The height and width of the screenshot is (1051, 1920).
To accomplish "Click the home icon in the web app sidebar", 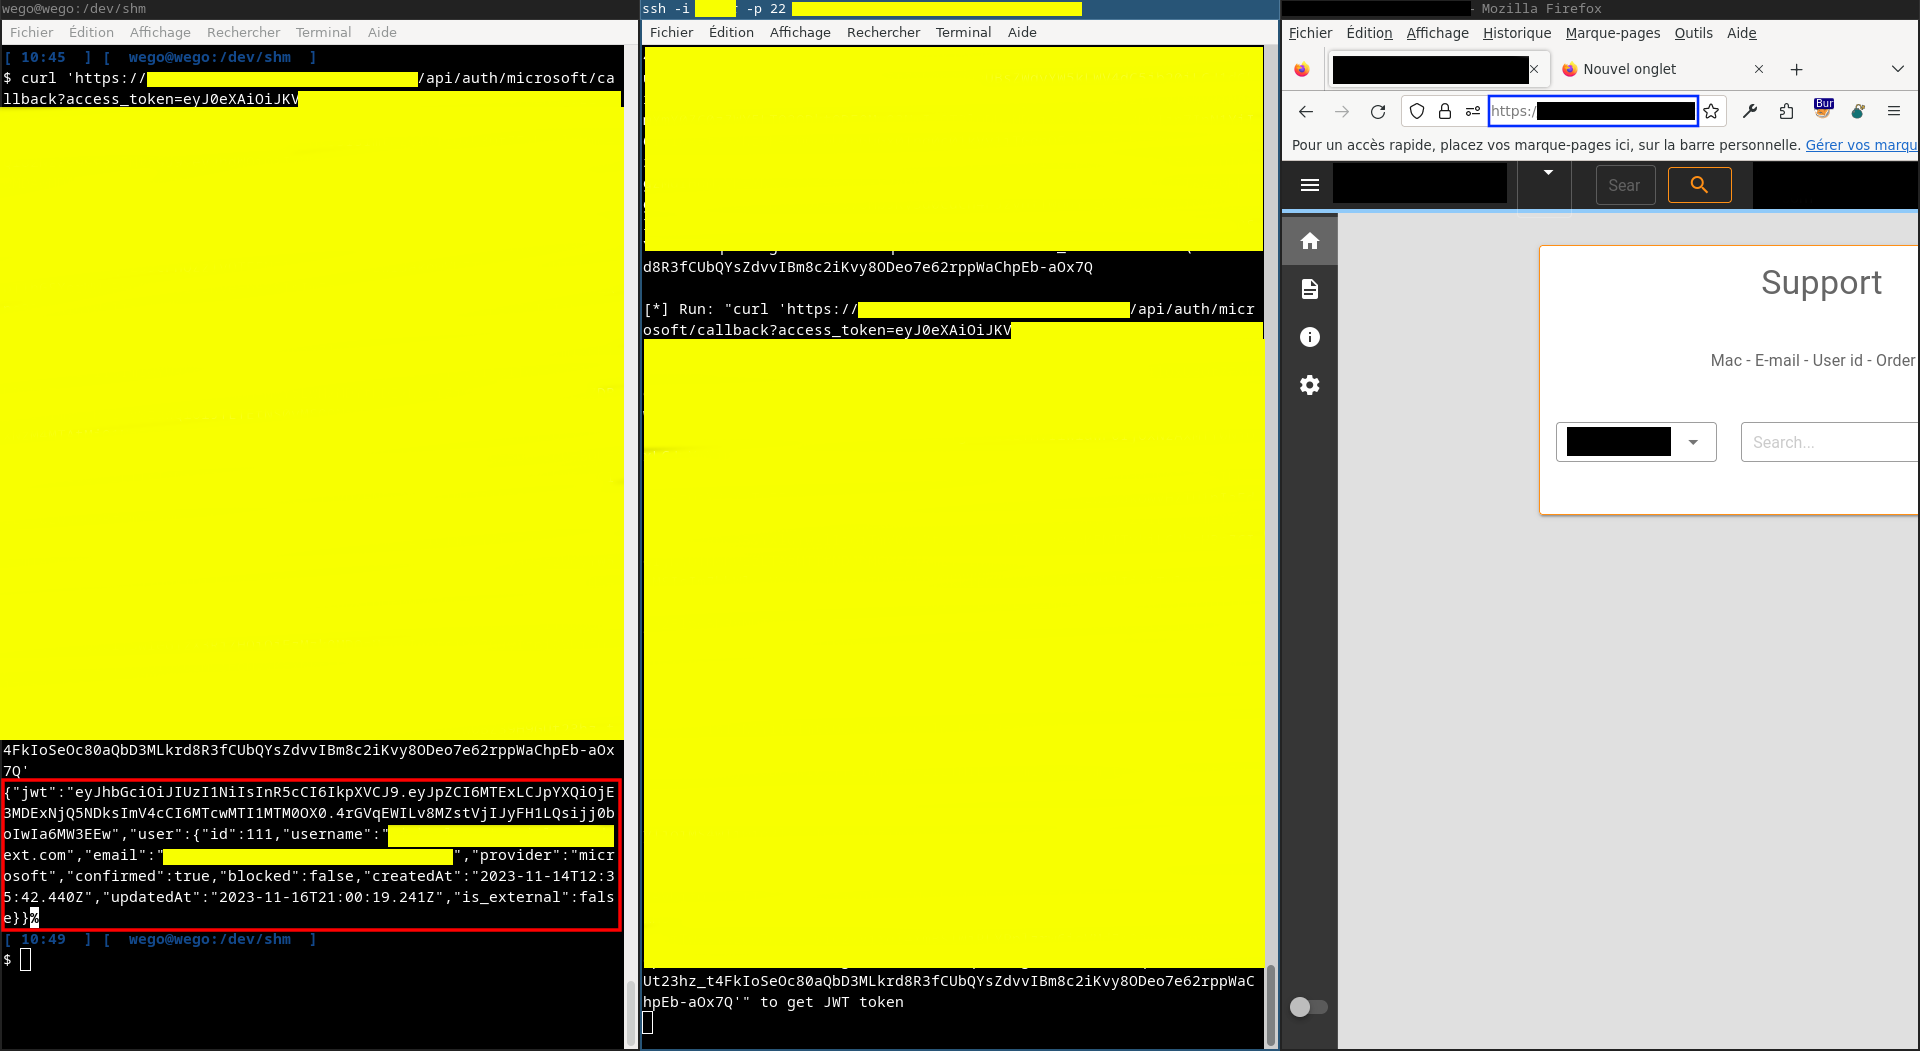I will (1309, 241).
